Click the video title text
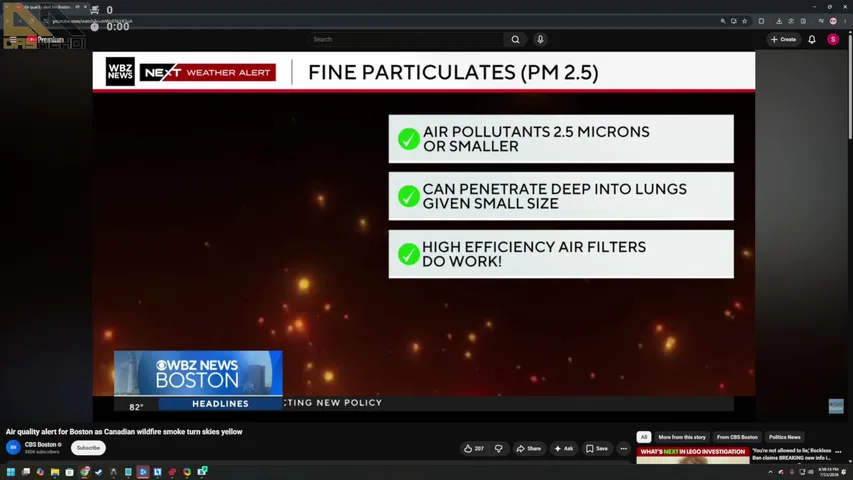 click(124, 432)
